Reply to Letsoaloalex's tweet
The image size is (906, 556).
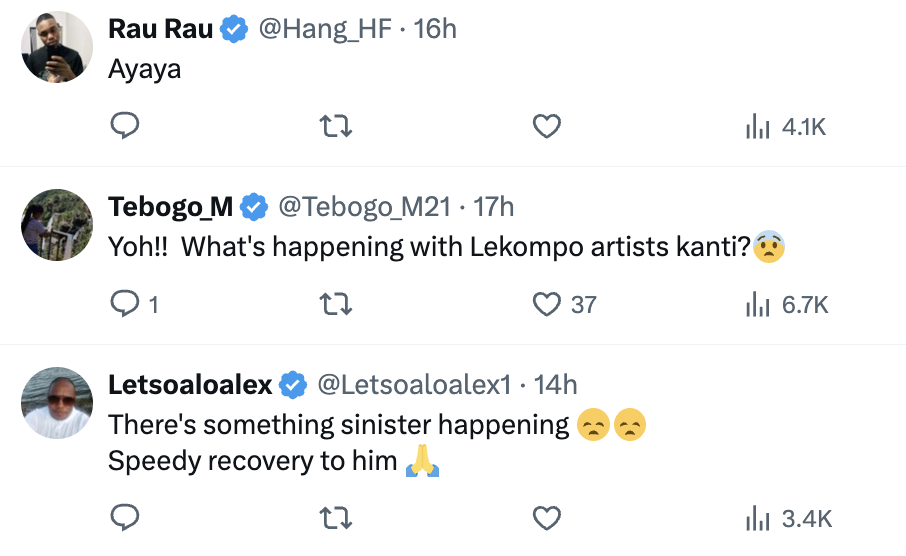click(x=123, y=518)
